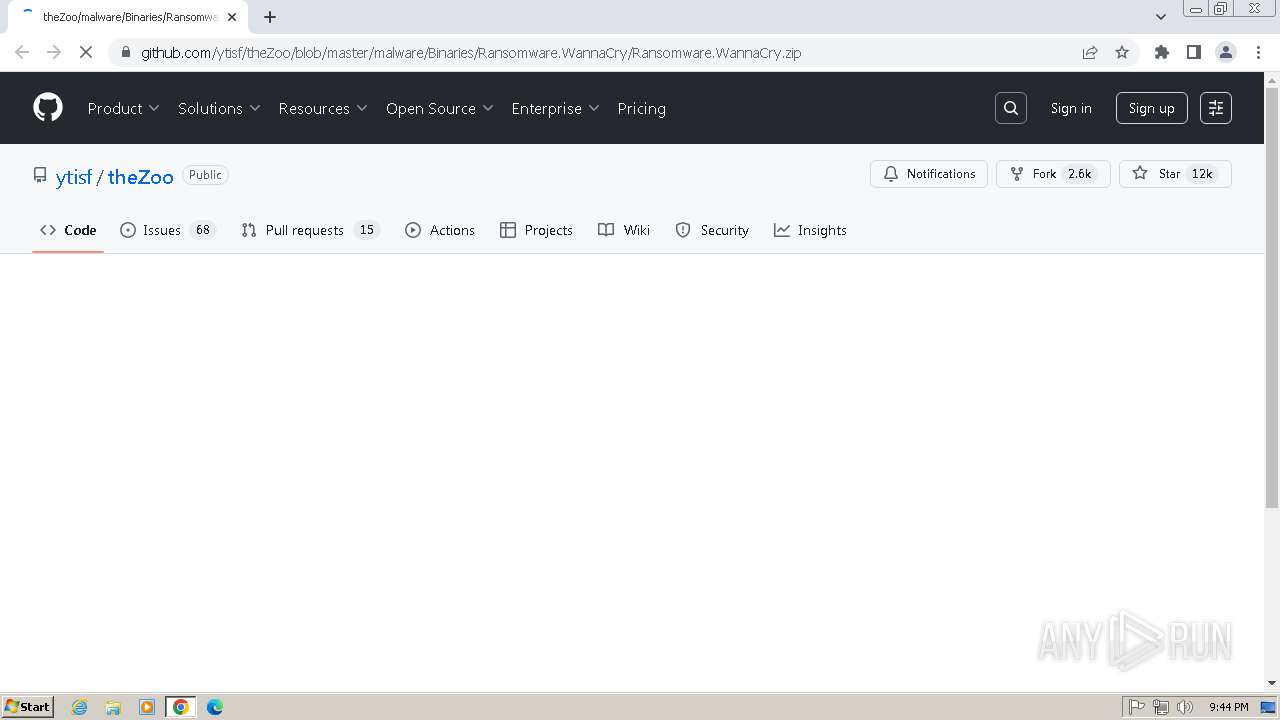Open the Chrome three-dot menu
The image size is (1280, 720).
pos(1258,52)
